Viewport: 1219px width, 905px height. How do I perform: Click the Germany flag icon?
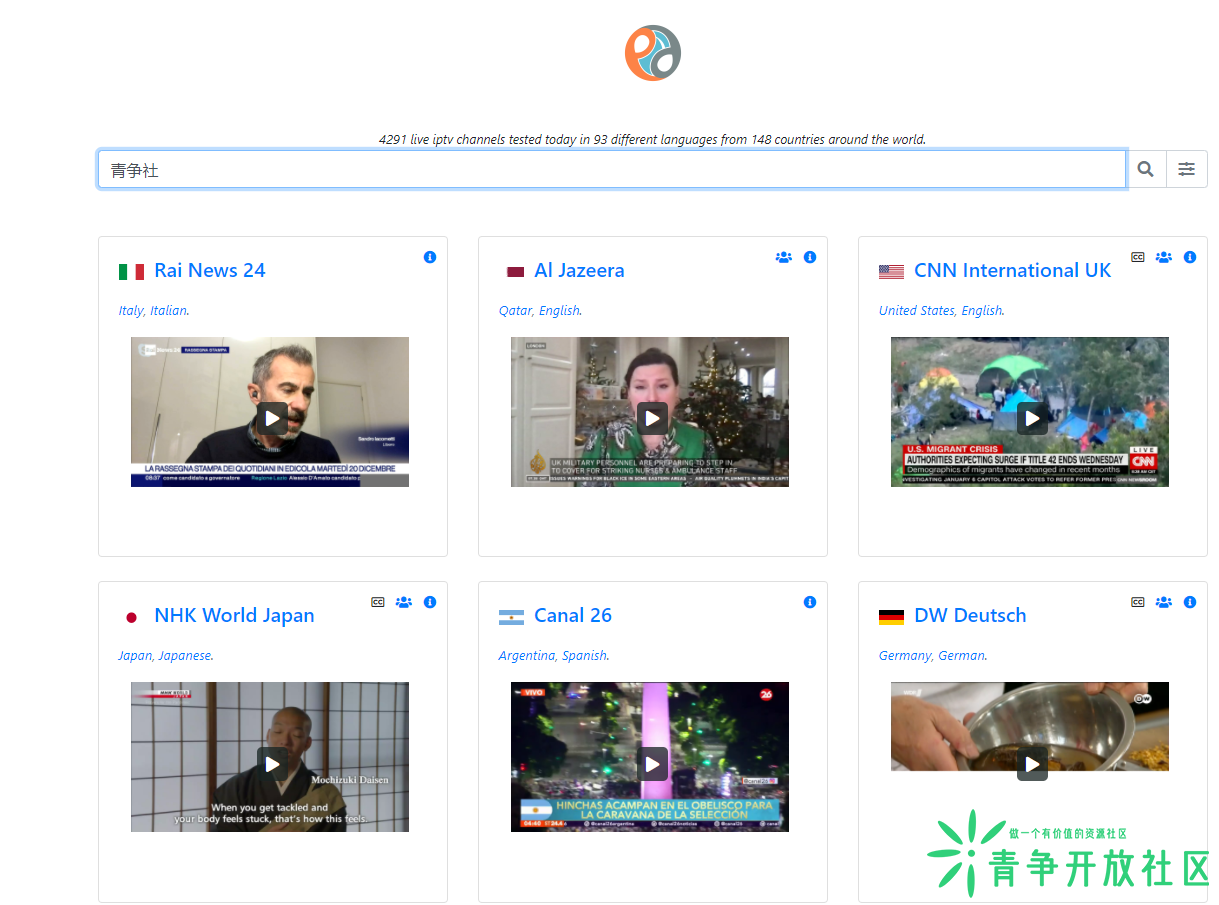(x=891, y=617)
